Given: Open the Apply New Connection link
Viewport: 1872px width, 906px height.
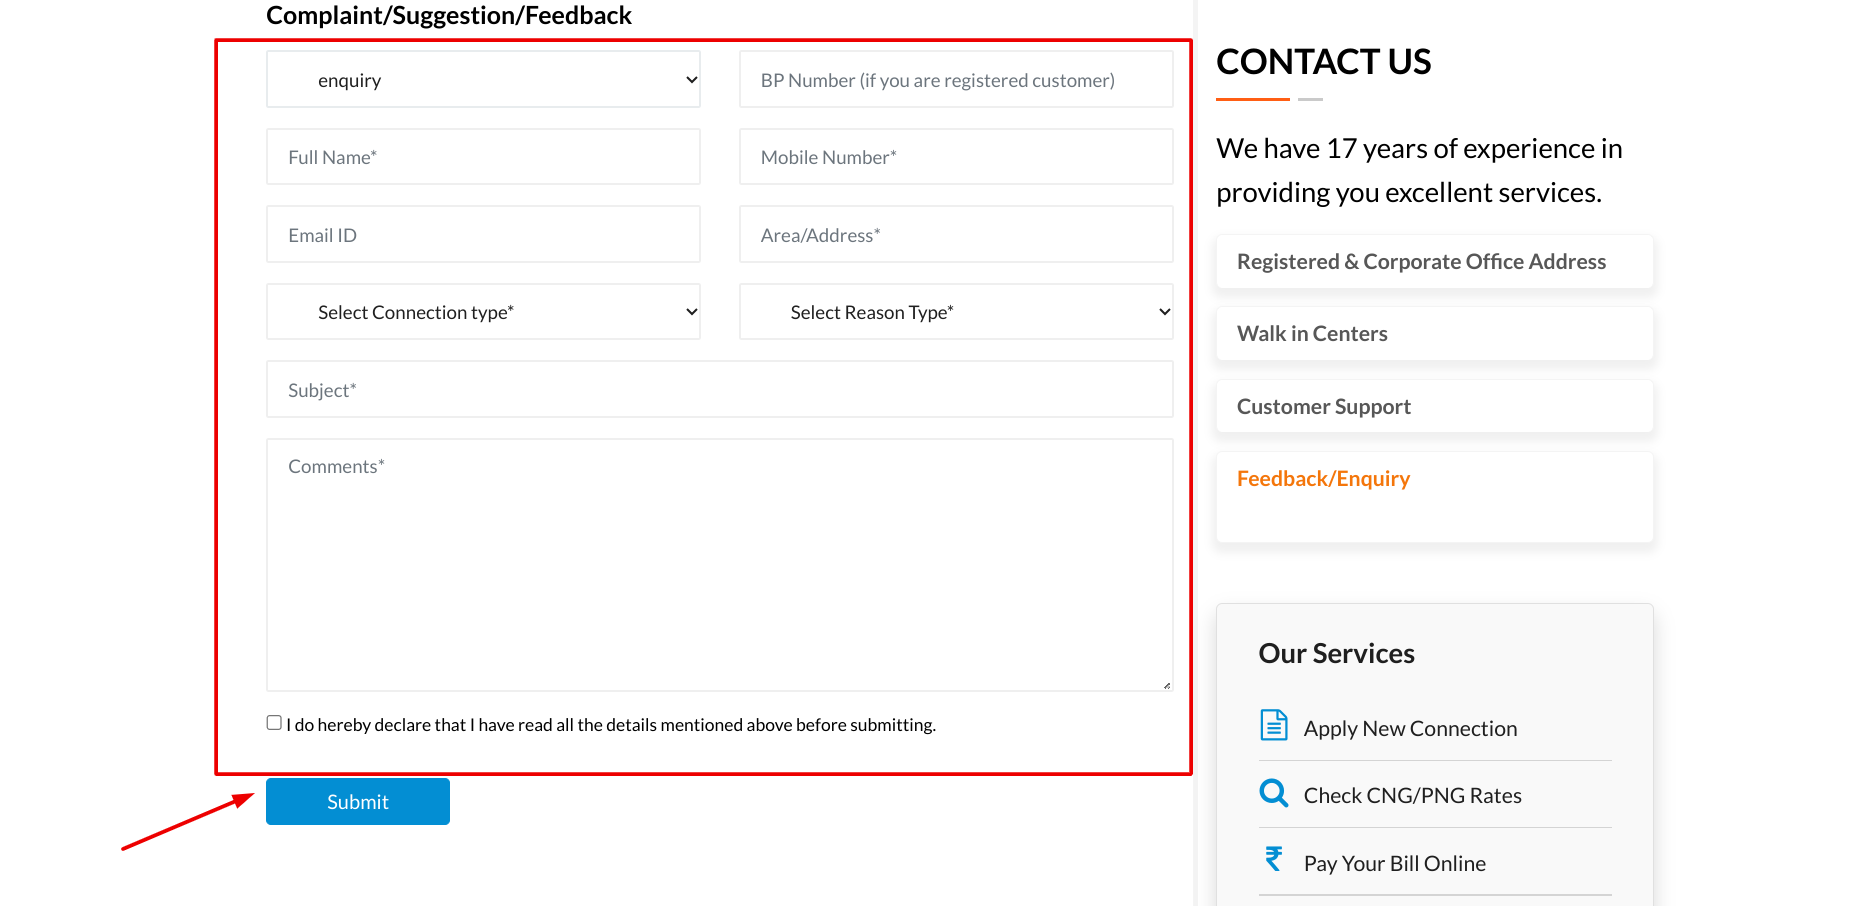Looking at the screenshot, I should pyautogui.click(x=1410, y=729).
